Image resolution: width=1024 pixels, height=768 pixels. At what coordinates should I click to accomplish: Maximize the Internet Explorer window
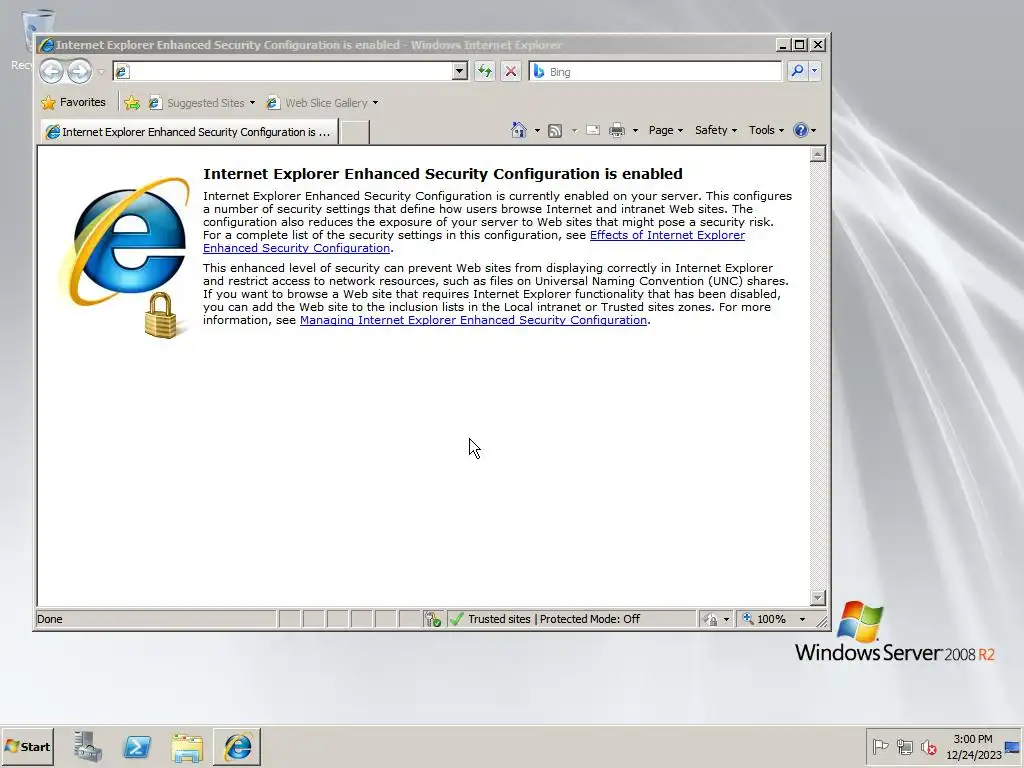(799, 45)
